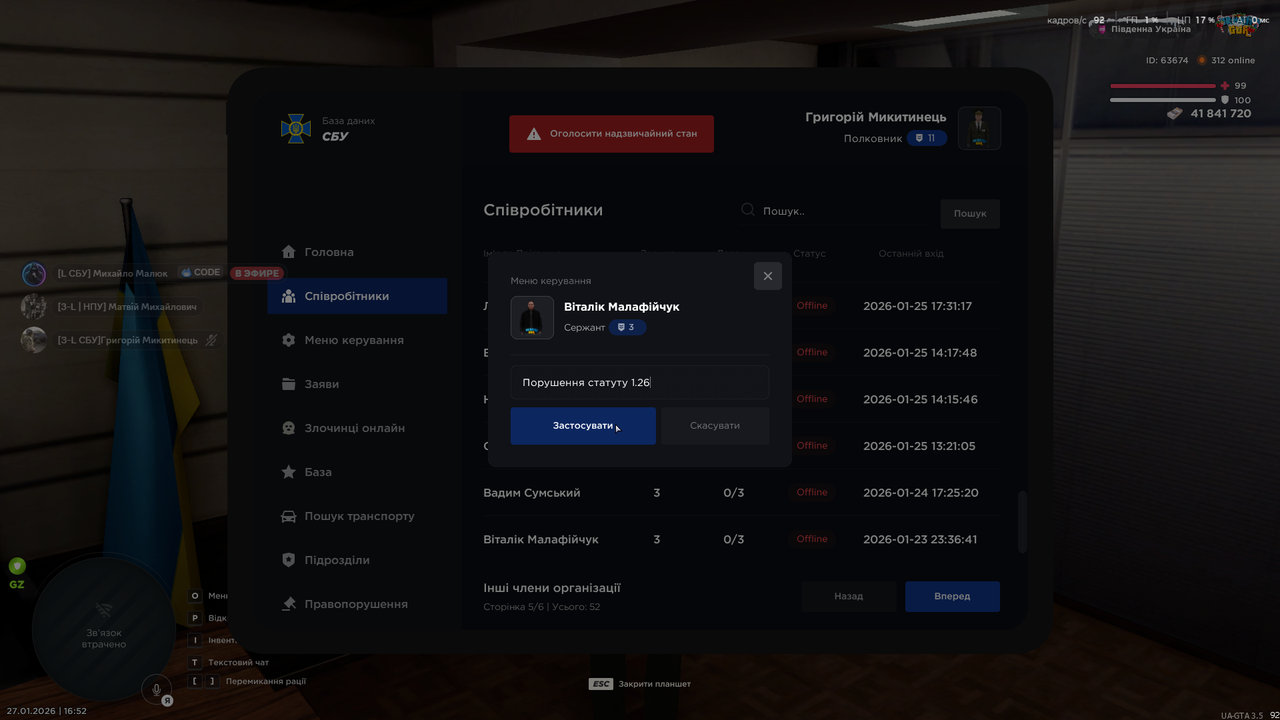Click the lost connection wifi icon

pyautogui.click(x=104, y=610)
